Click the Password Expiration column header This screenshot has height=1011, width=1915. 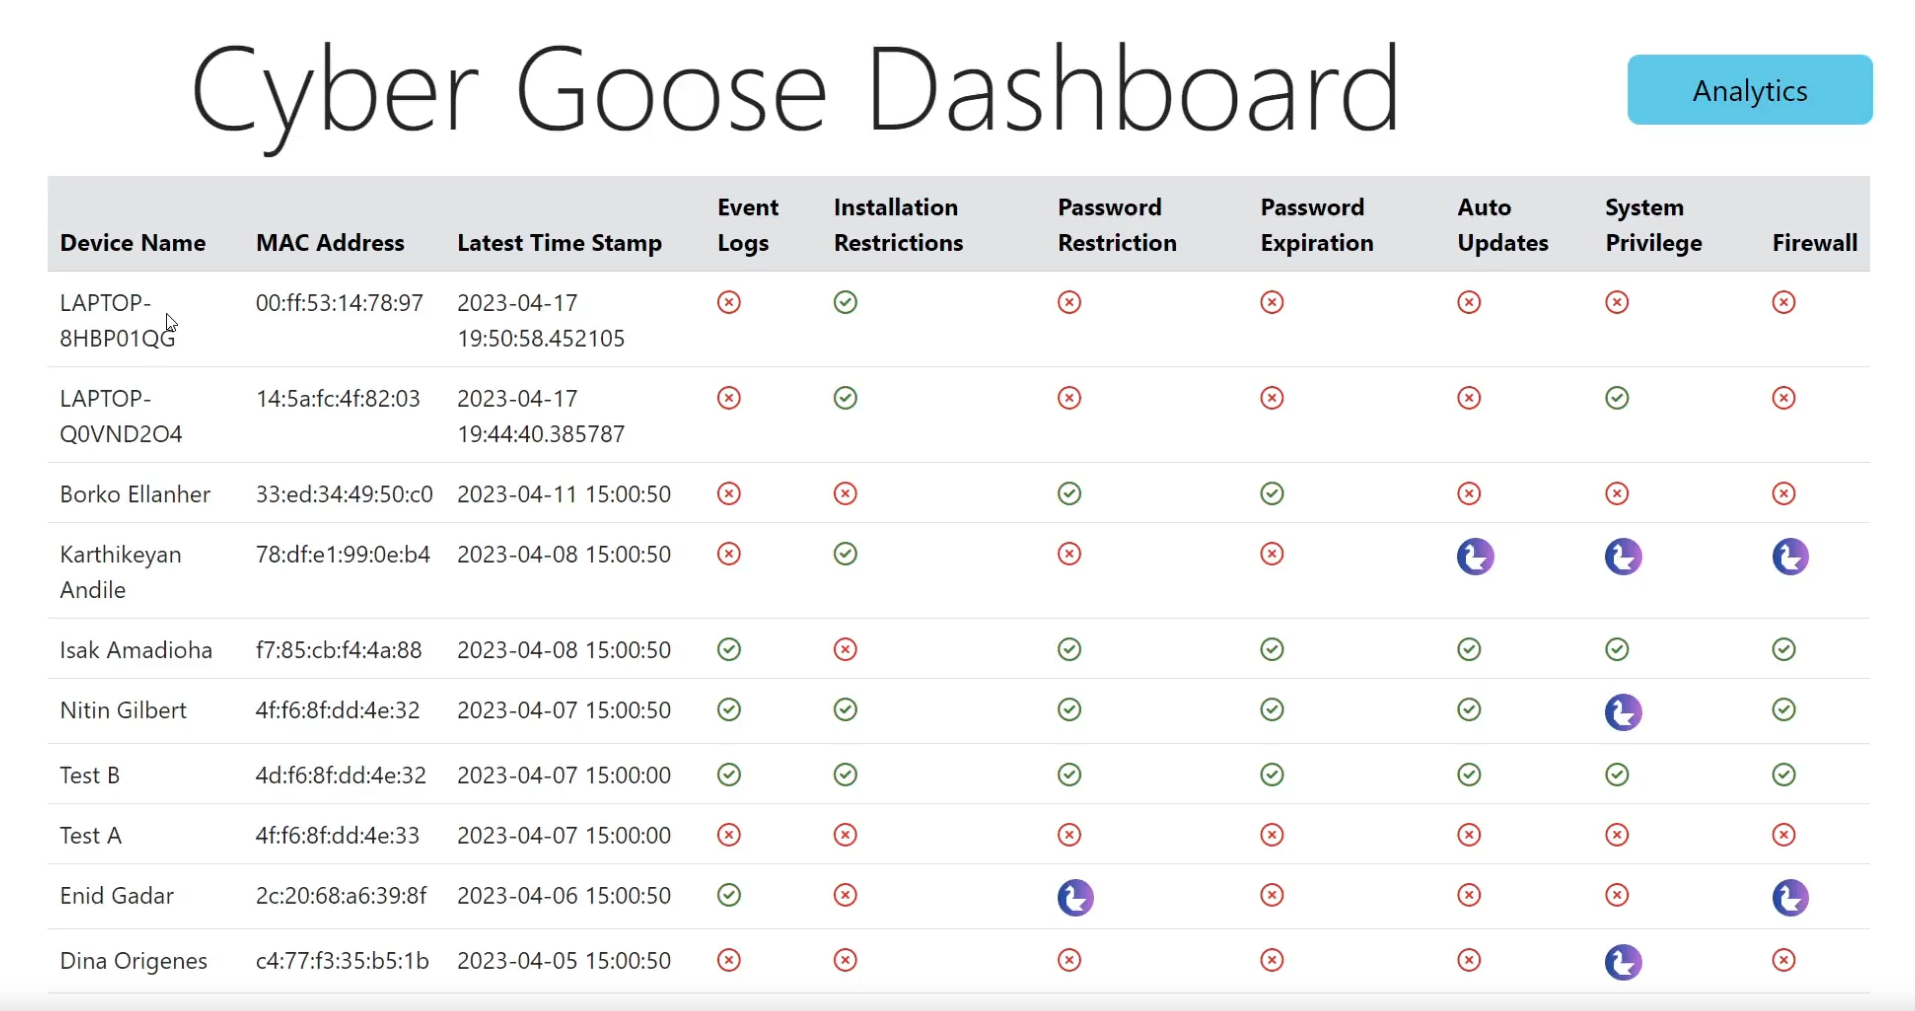(x=1317, y=225)
